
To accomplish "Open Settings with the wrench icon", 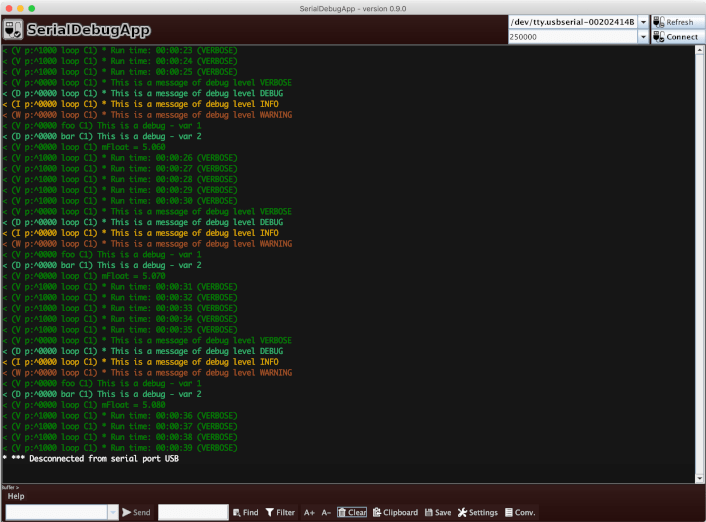I will click(477, 512).
